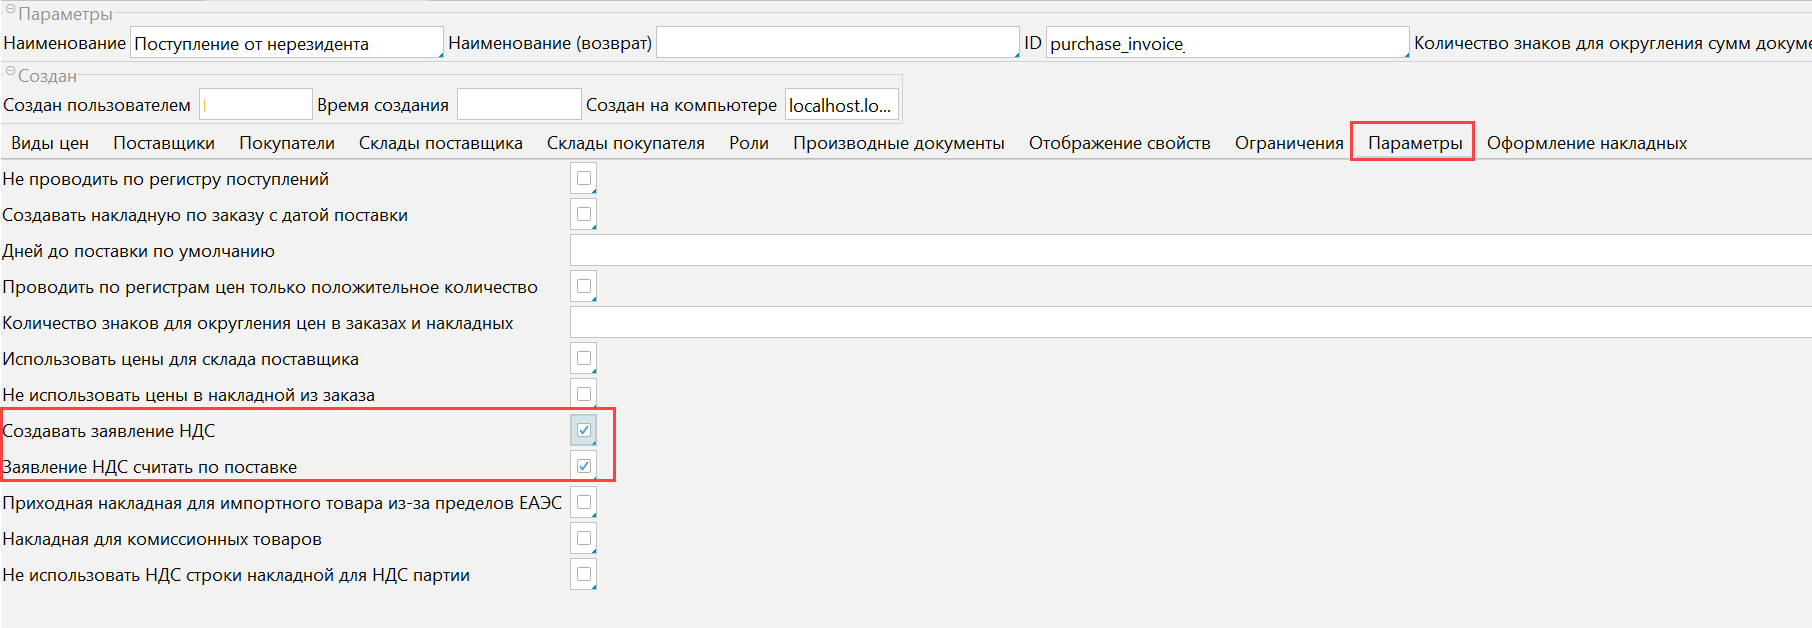Disable Заявление НДС считать по поставке

584,467
